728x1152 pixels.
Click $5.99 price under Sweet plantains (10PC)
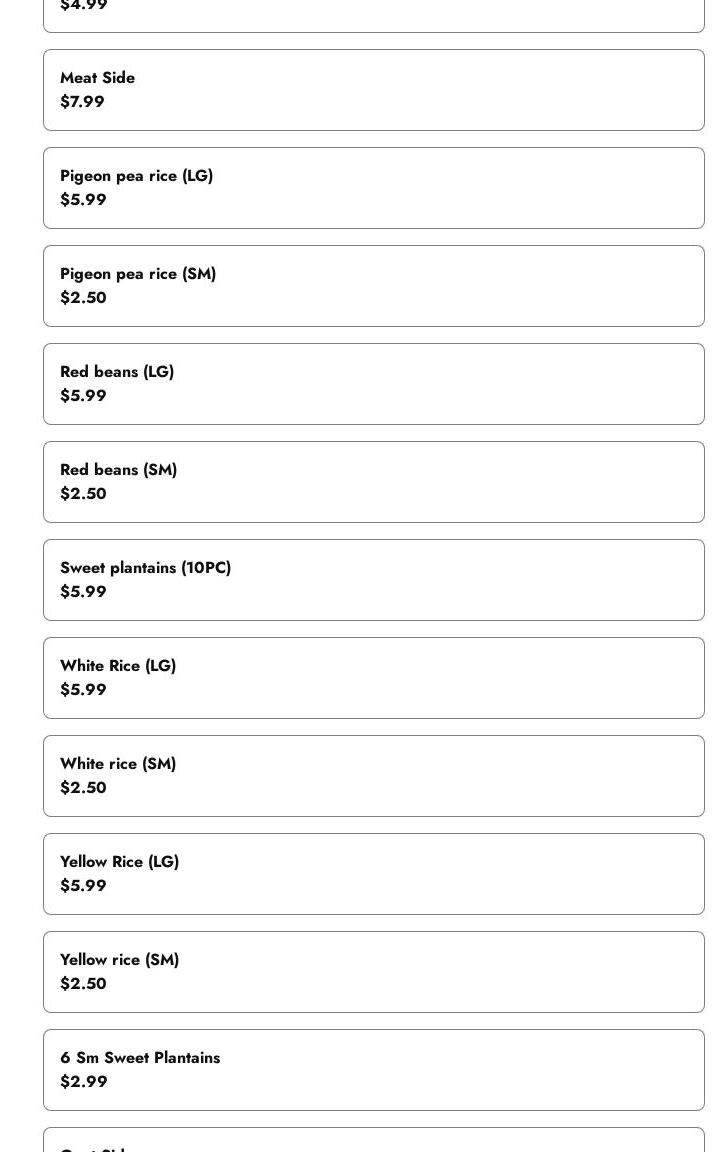pos(83,591)
